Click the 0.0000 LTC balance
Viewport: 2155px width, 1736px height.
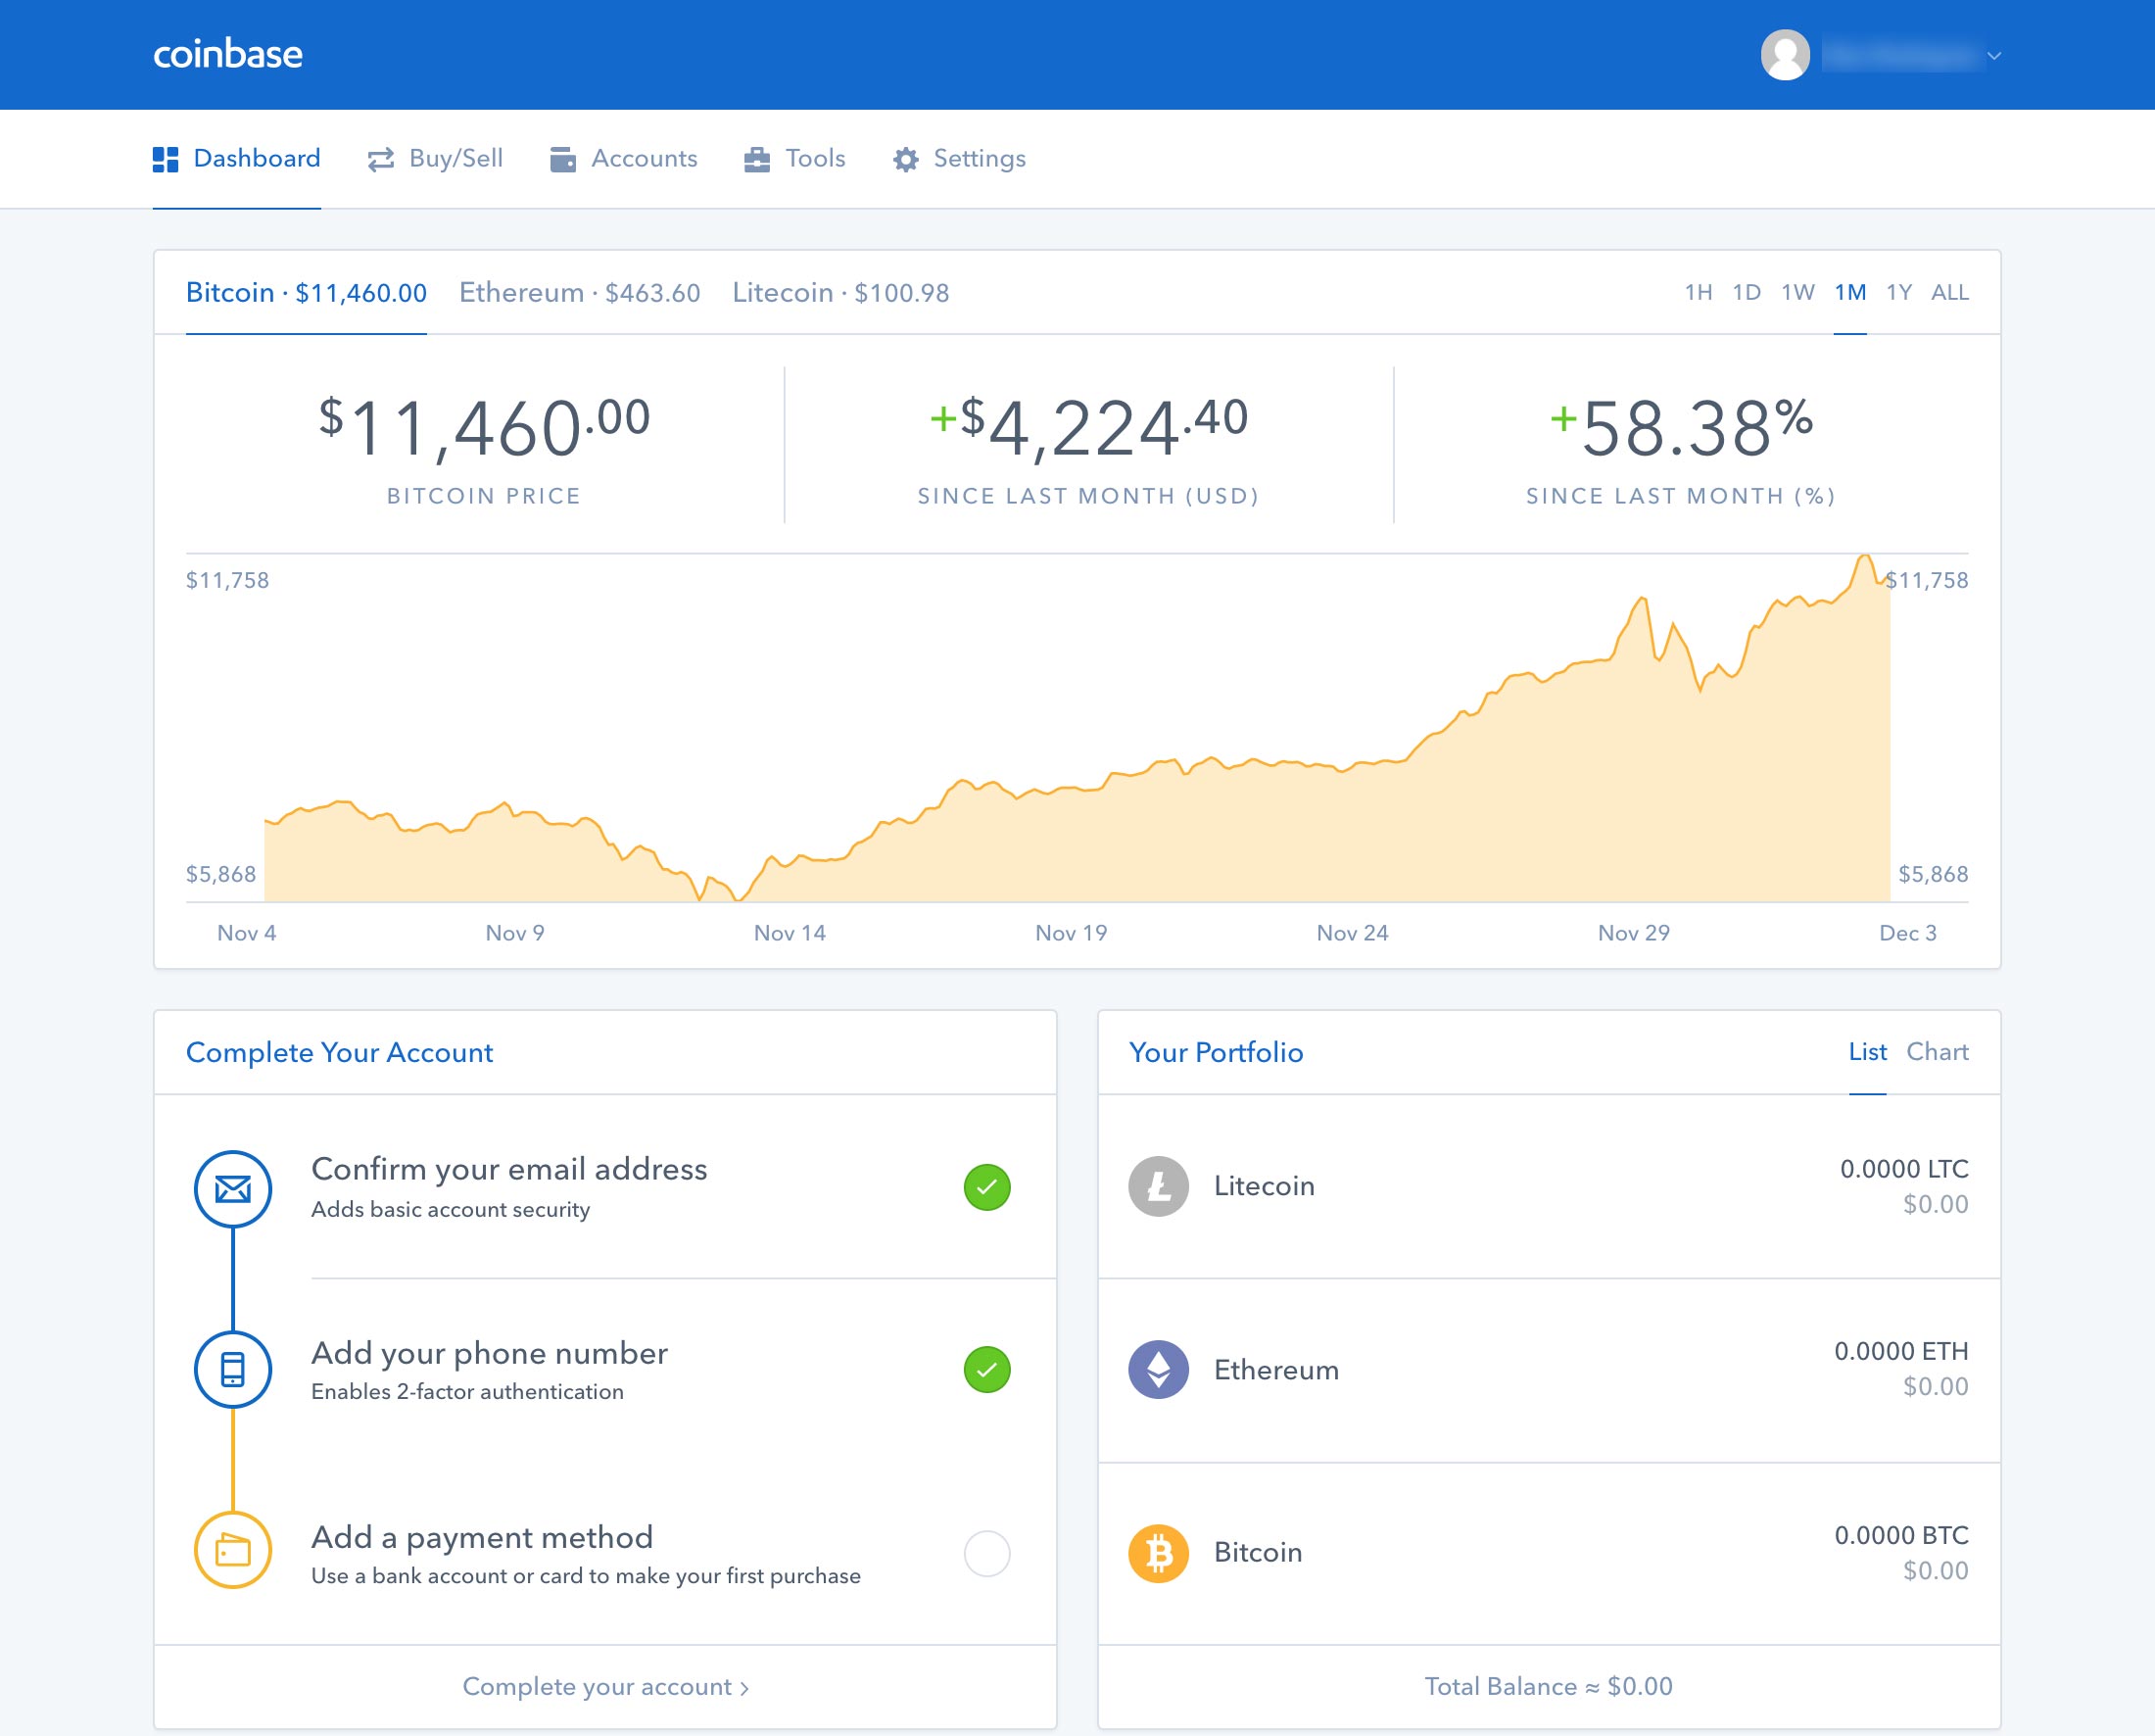[x=1904, y=1169]
